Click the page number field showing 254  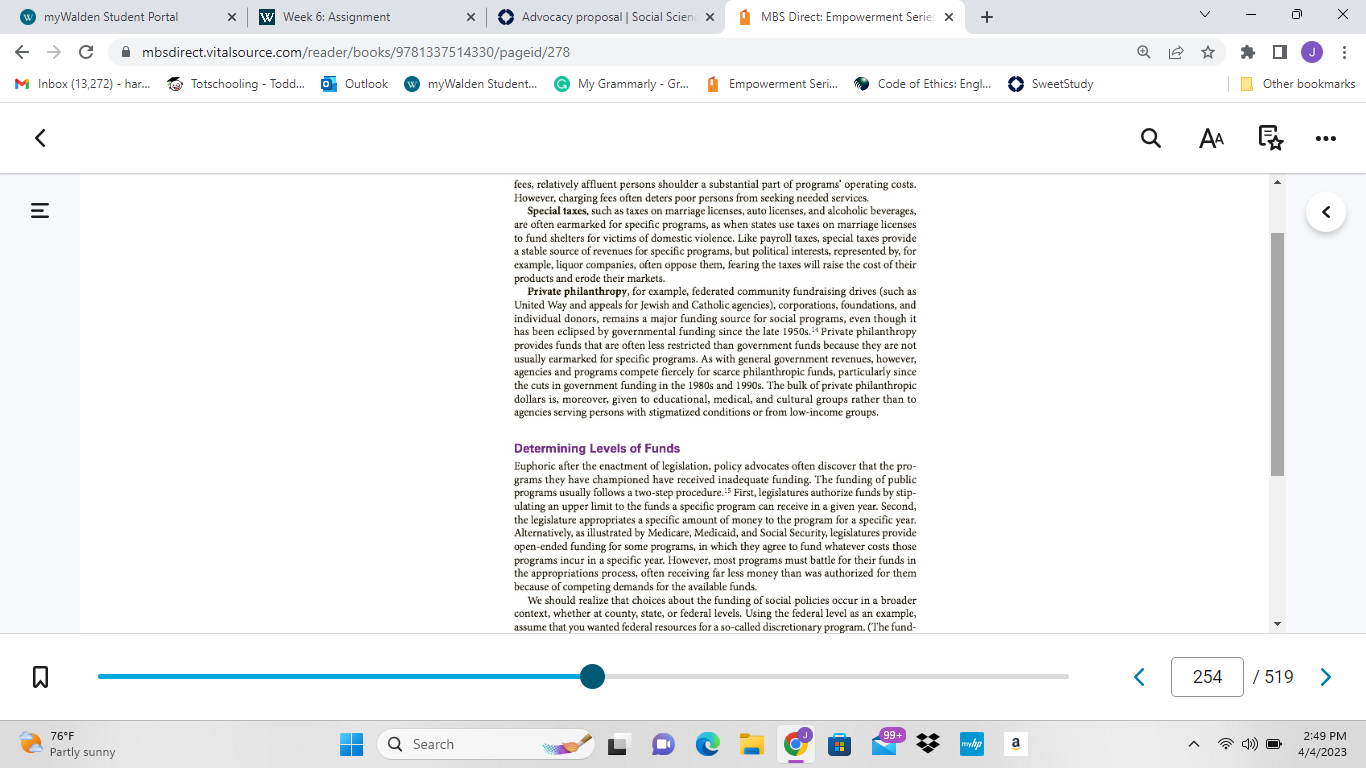point(1207,677)
